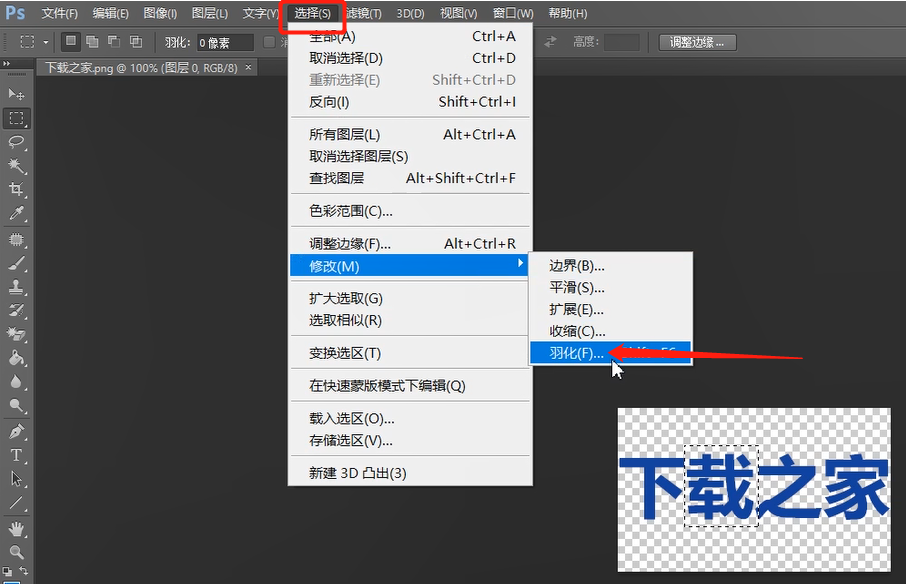Grab the Zoom tool
Image resolution: width=906 pixels, height=584 pixels.
pos(14,551)
